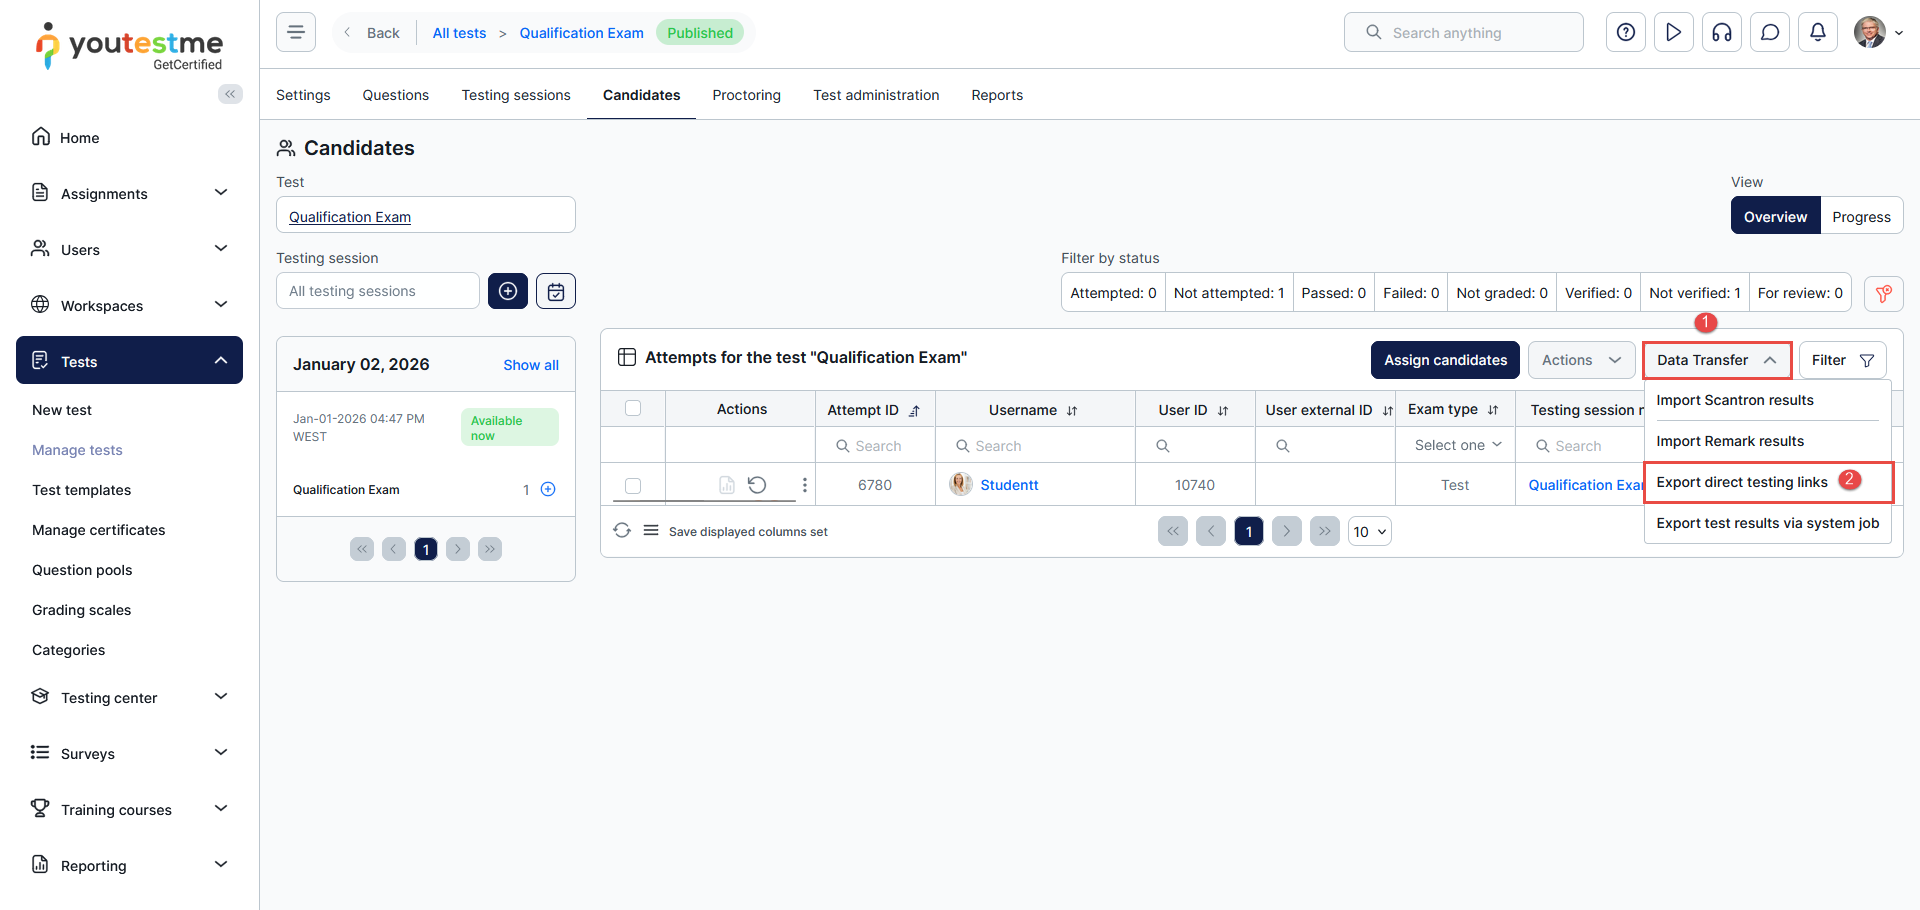Open the Studentt user link
1920x910 pixels.
pyautogui.click(x=1009, y=485)
